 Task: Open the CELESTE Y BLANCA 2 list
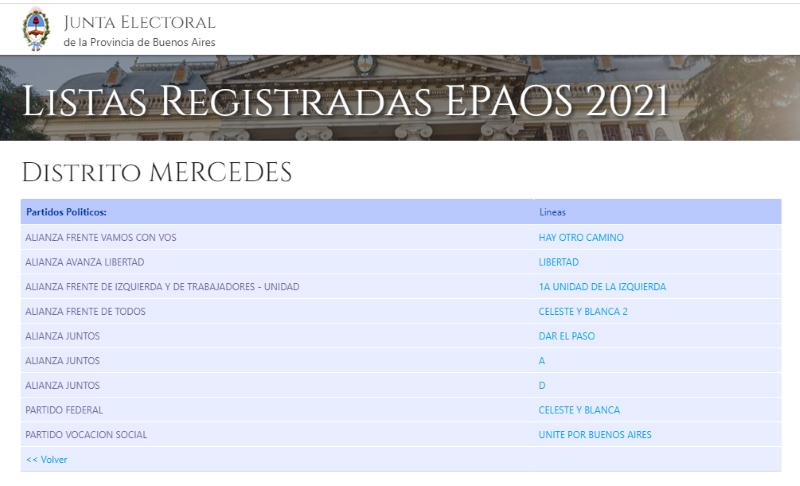pyautogui.click(x=583, y=312)
